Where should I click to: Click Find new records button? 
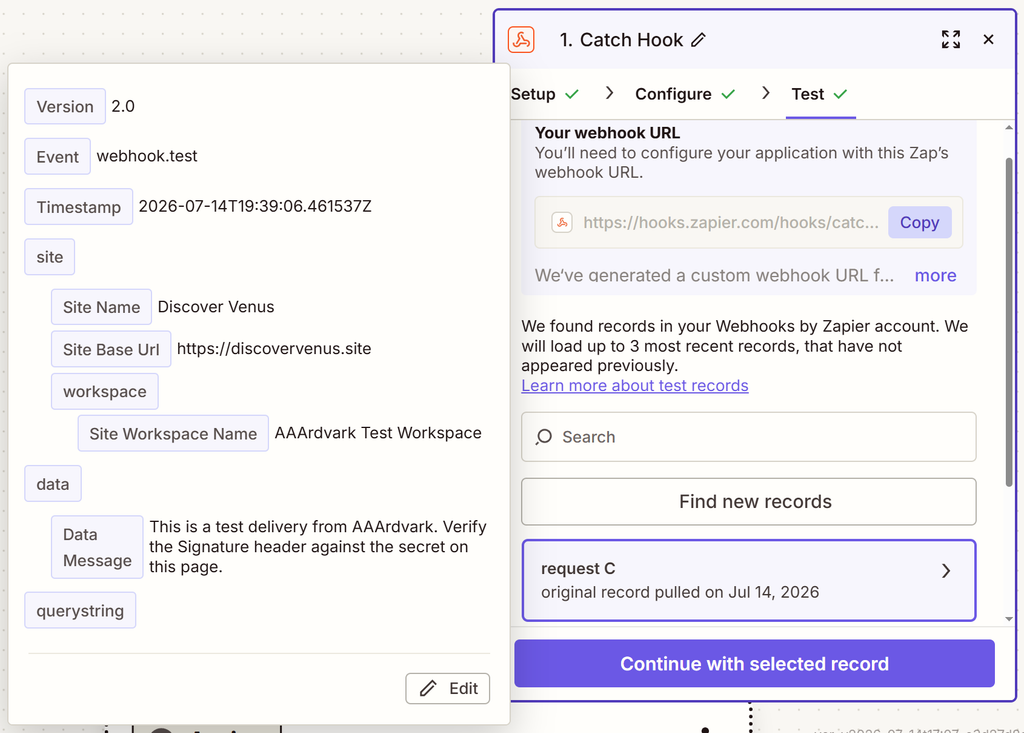click(748, 502)
